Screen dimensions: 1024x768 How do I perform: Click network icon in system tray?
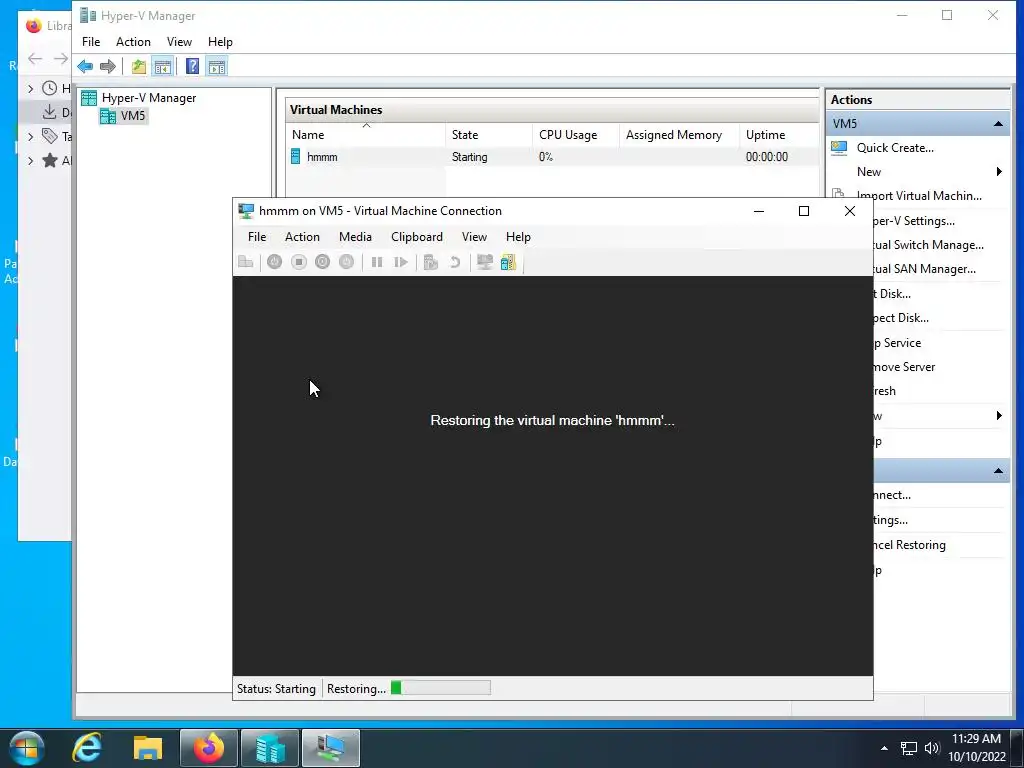click(908, 748)
